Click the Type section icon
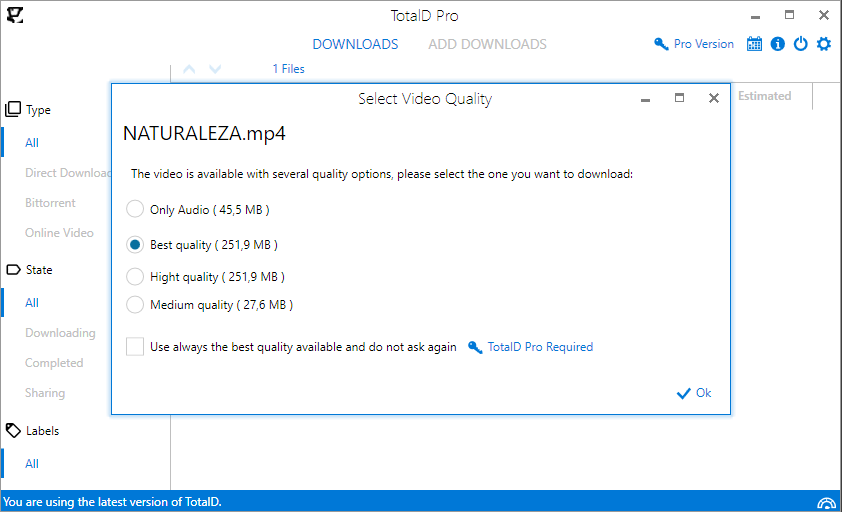The height and width of the screenshot is (512, 842). 13,110
